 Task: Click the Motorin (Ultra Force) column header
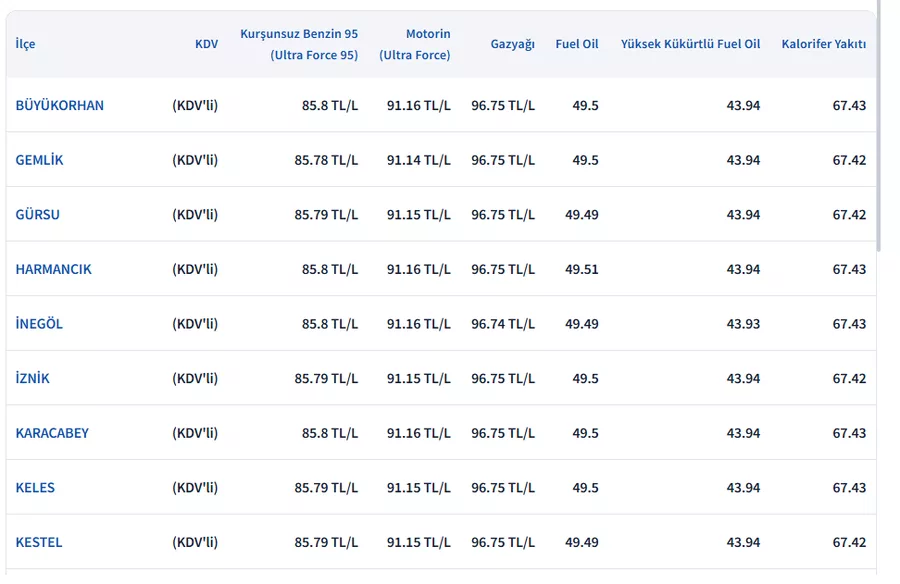(415, 44)
